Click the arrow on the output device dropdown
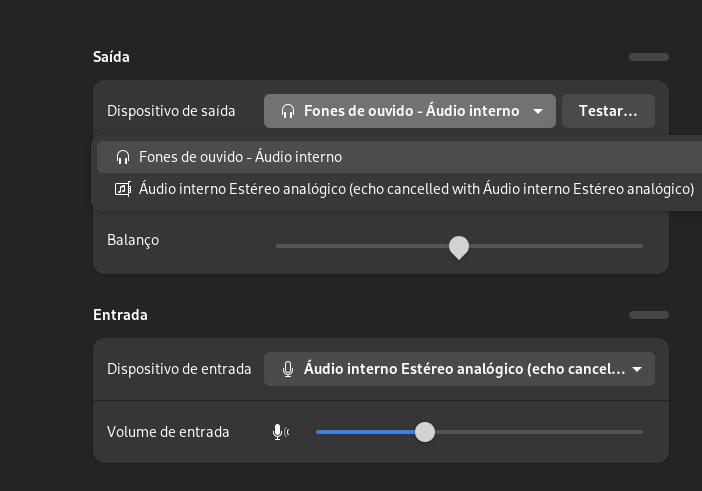 tap(538, 111)
